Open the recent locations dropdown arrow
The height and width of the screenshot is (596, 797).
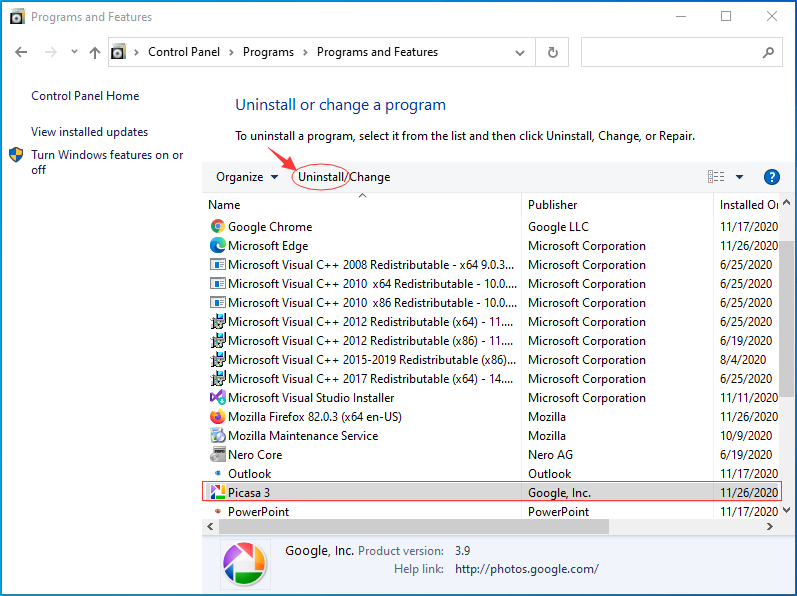pos(74,51)
